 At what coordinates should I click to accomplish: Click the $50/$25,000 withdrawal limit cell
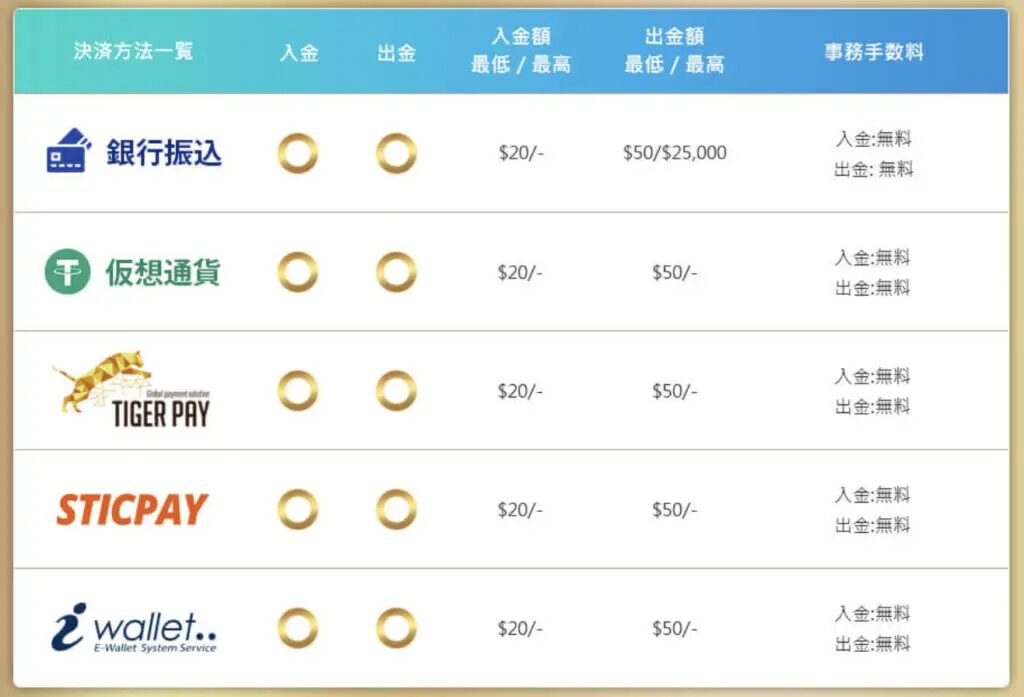[x=675, y=153]
